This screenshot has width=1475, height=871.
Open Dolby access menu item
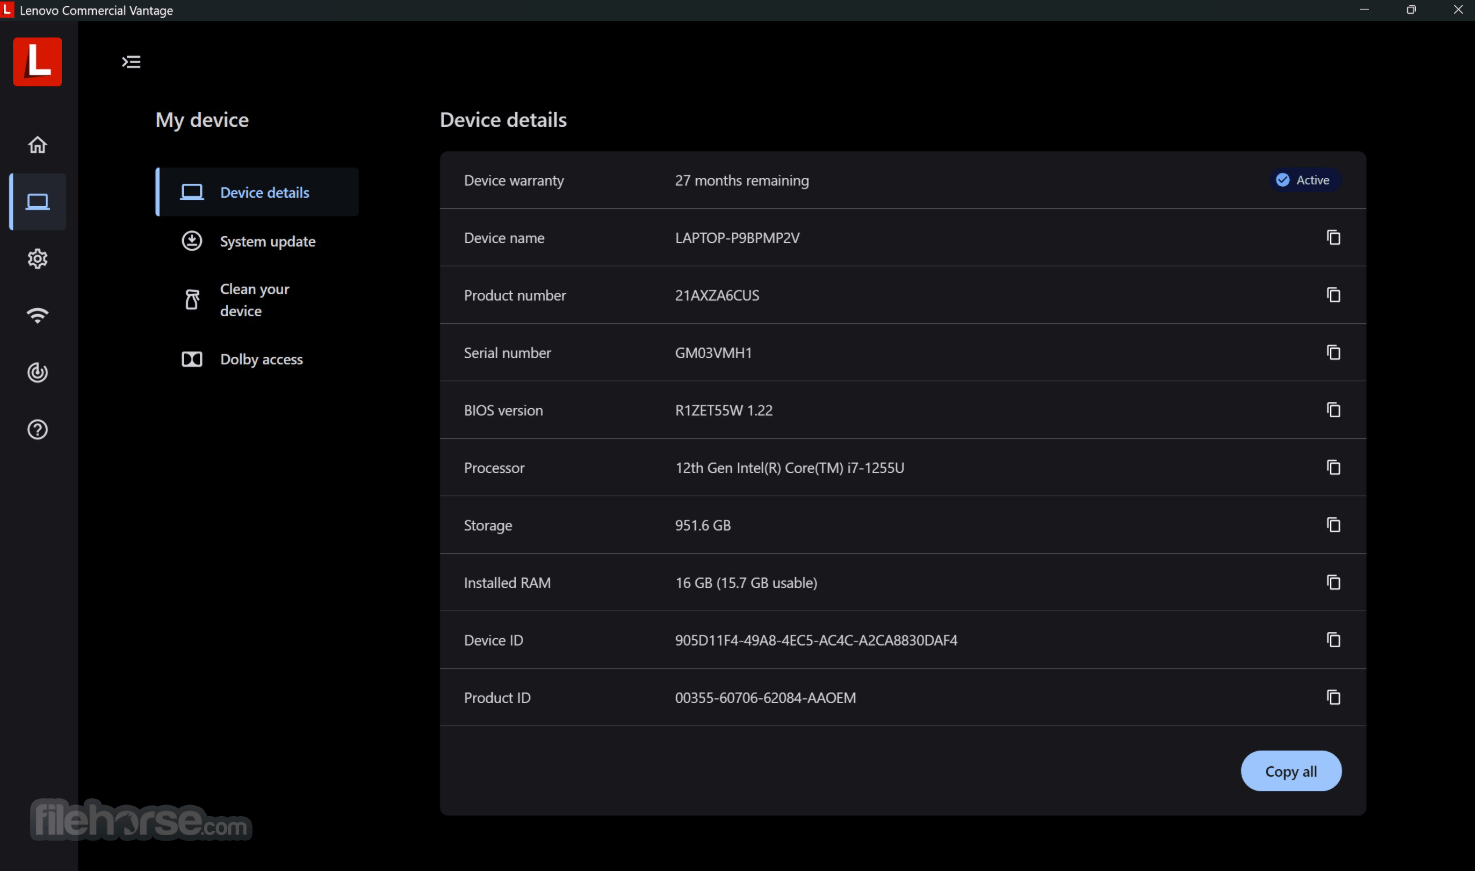click(258, 359)
